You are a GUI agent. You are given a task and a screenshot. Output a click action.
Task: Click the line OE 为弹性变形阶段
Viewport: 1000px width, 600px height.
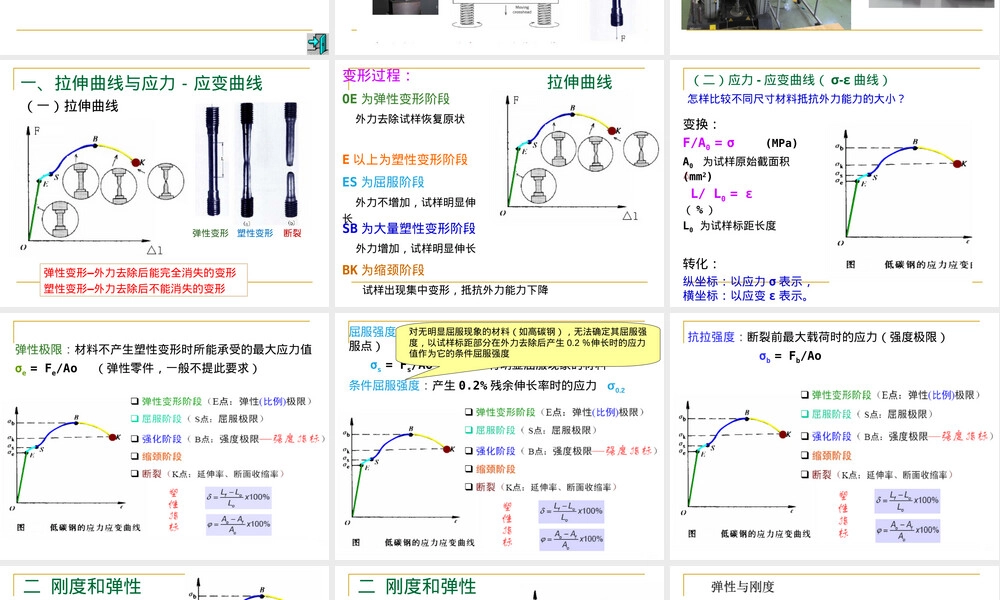pos(396,99)
